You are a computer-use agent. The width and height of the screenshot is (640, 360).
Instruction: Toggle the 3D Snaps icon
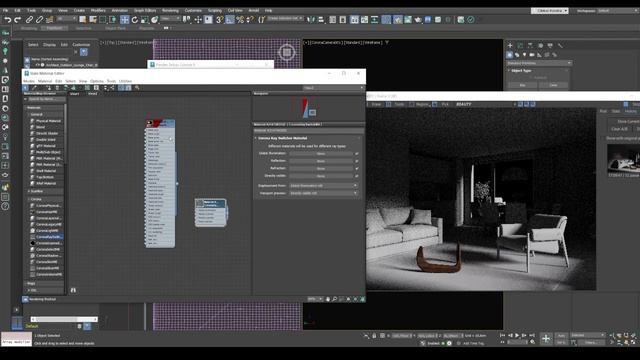[x=220, y=20]
